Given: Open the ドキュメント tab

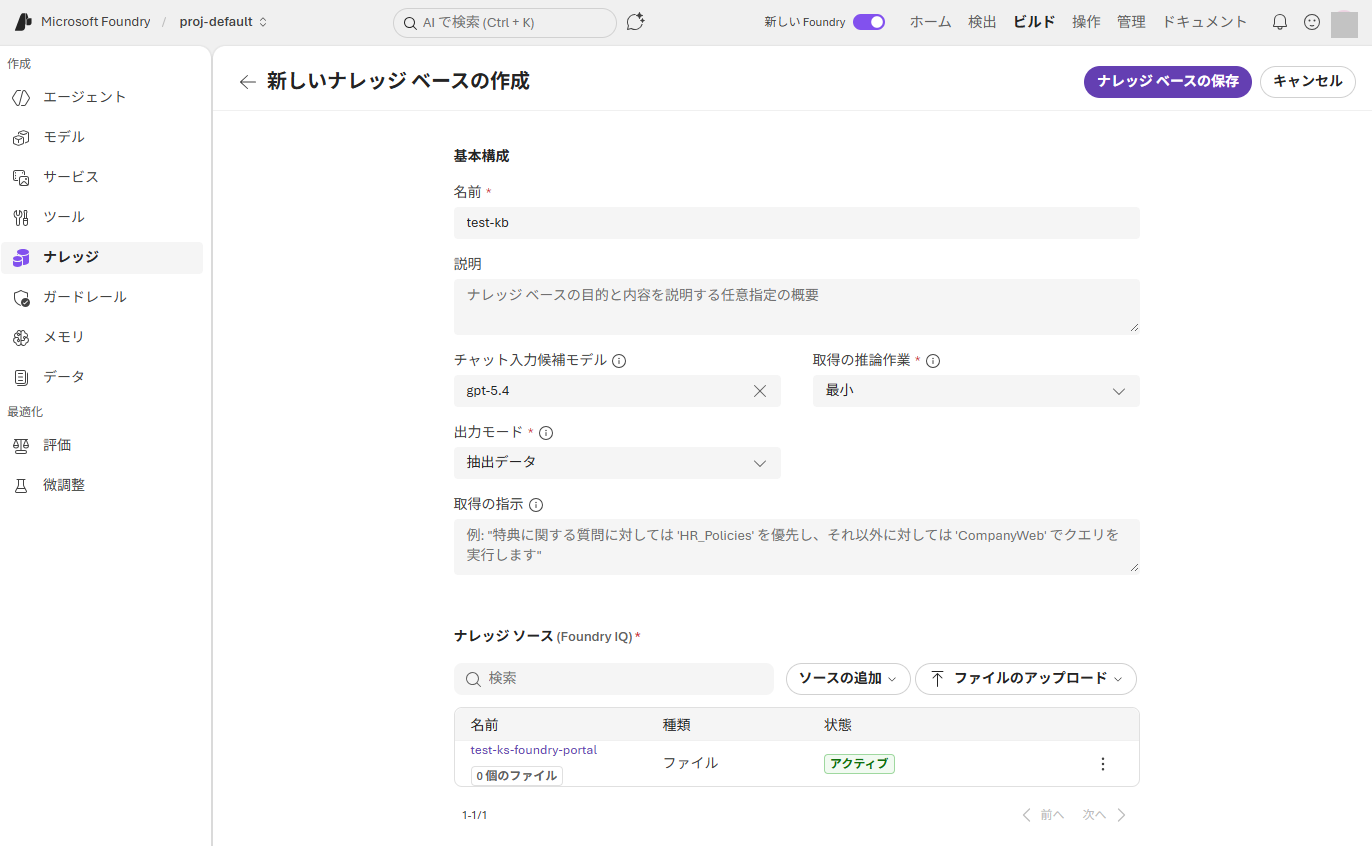Looking at the screenshot, I should coord(1205,22).
